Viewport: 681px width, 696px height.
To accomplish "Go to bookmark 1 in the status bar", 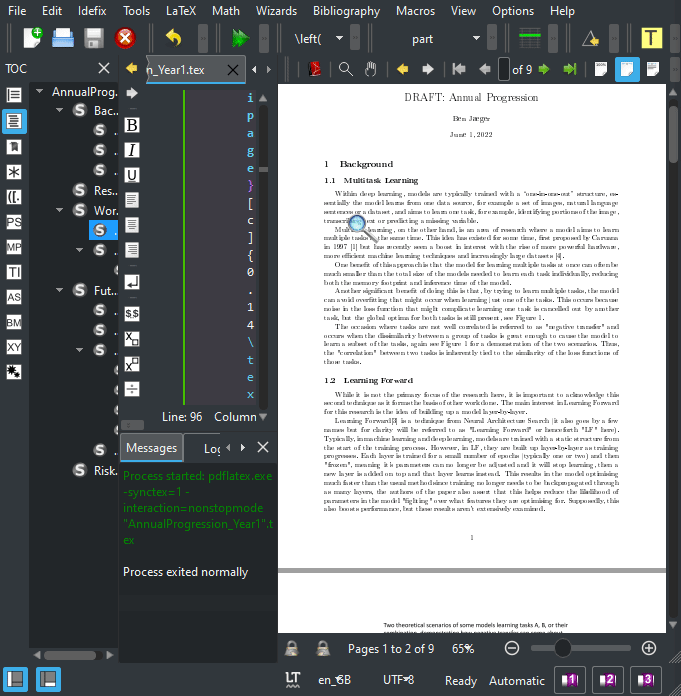I will coord(570,680).
